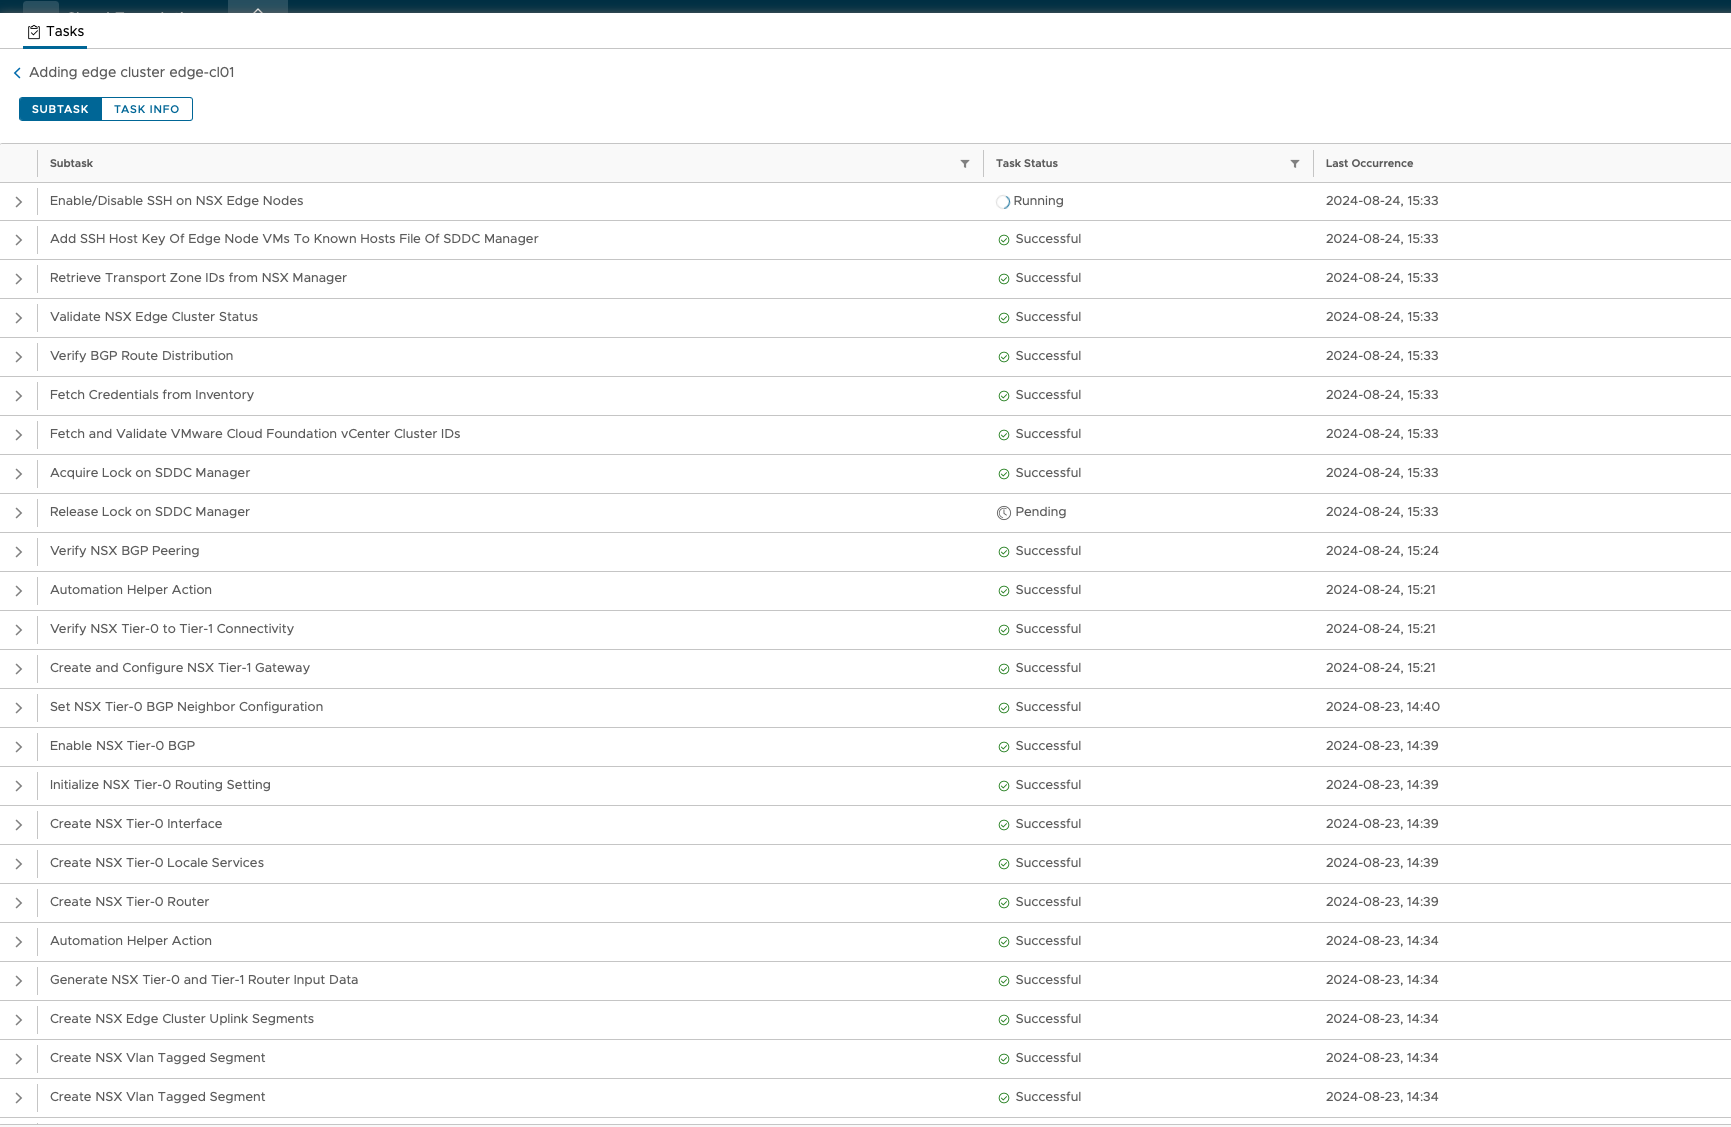
Task: Expand Release Lock on SDDC Manager row
Action: click(x=18, y=513)
